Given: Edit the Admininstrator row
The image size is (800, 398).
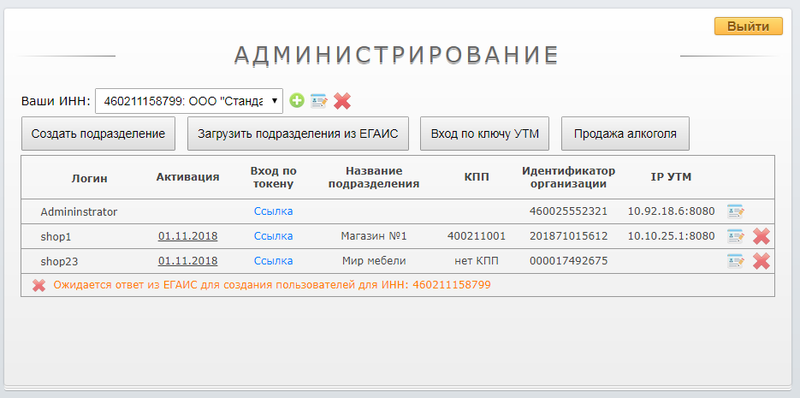Looking at the screenshot, I should point(735,211).
